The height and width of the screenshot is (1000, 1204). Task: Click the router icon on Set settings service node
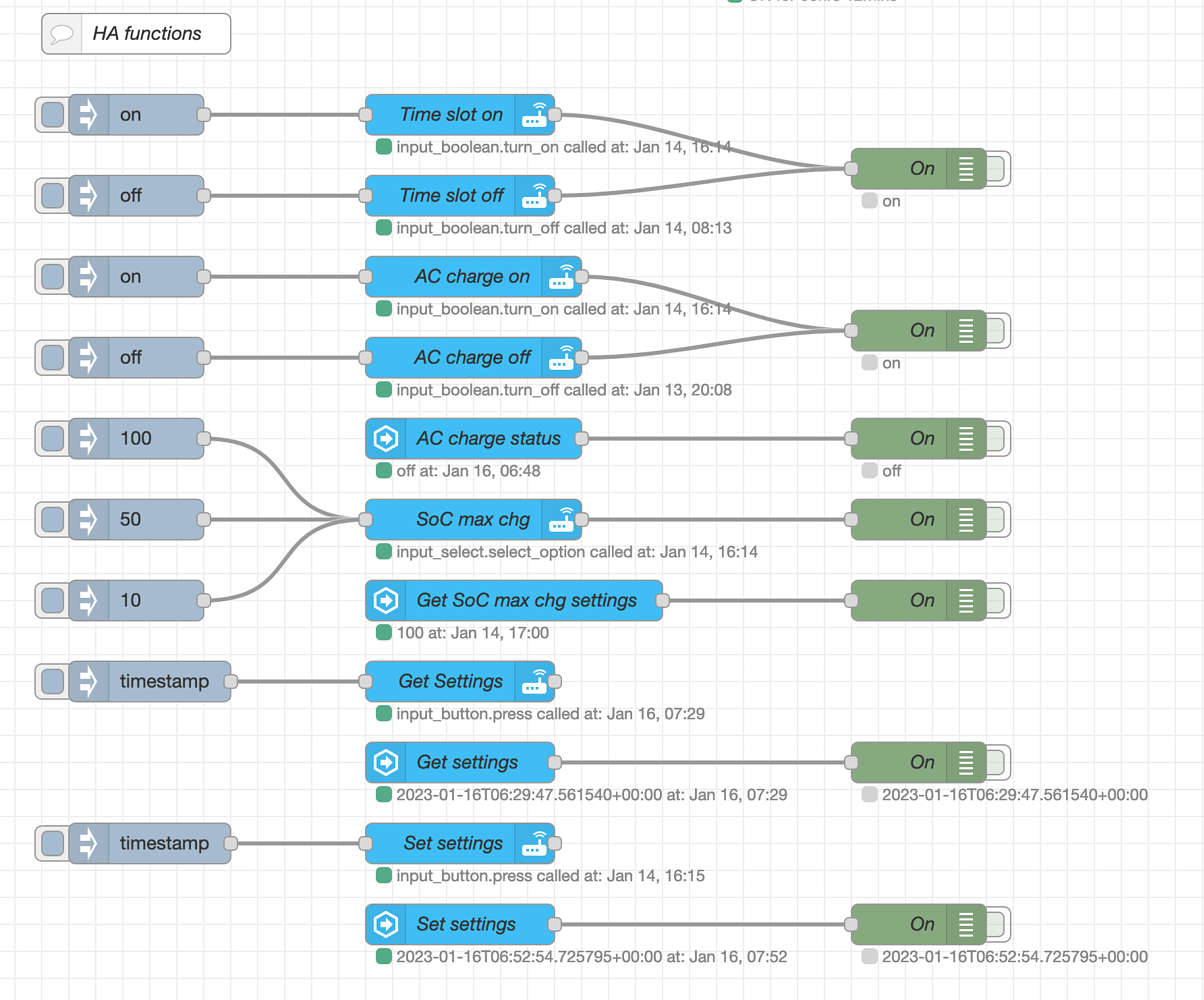pyautogui.click(x=534, y=843)
